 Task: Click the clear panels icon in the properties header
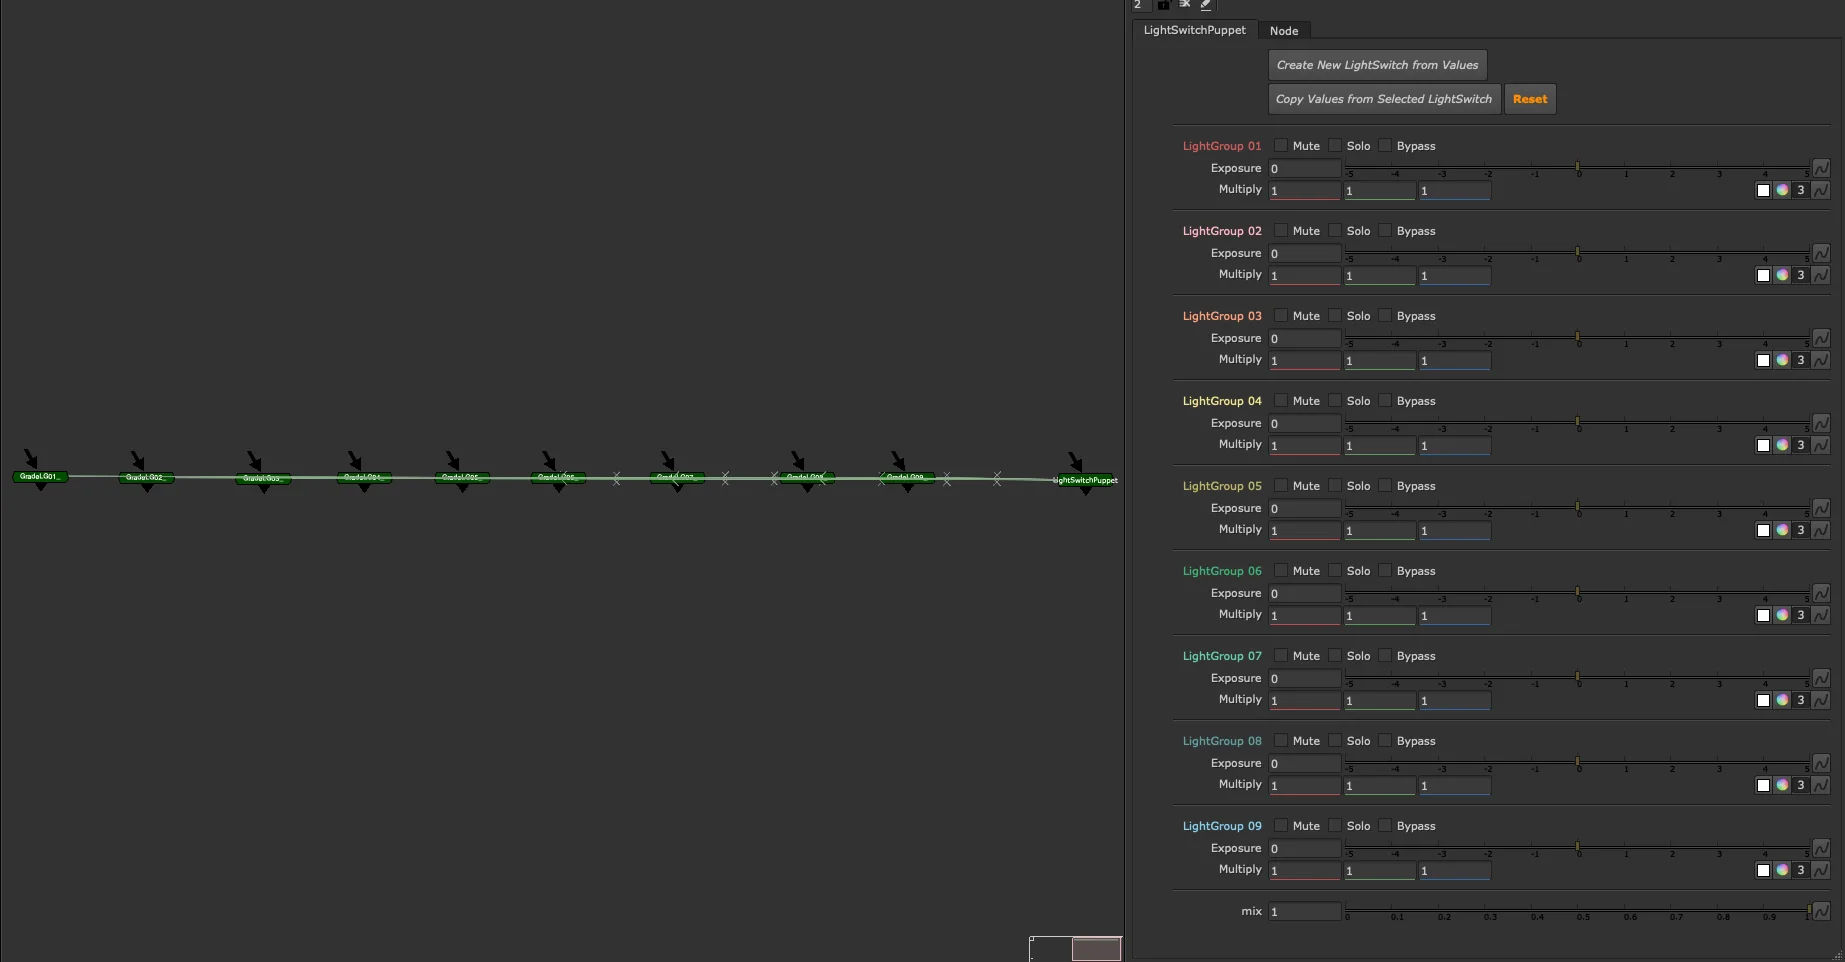pyautogui.click(x=1184, y=5)
